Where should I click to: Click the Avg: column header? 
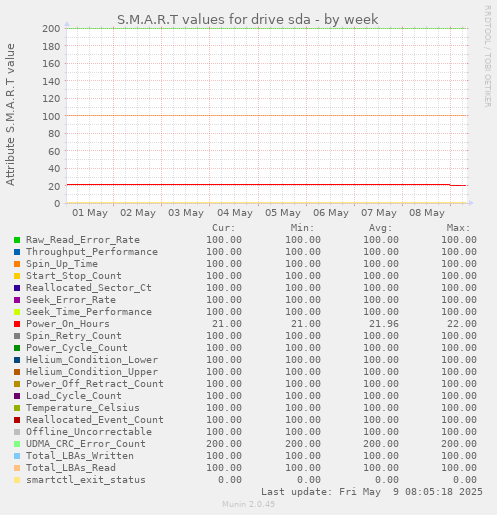click(x=380, y=228)
